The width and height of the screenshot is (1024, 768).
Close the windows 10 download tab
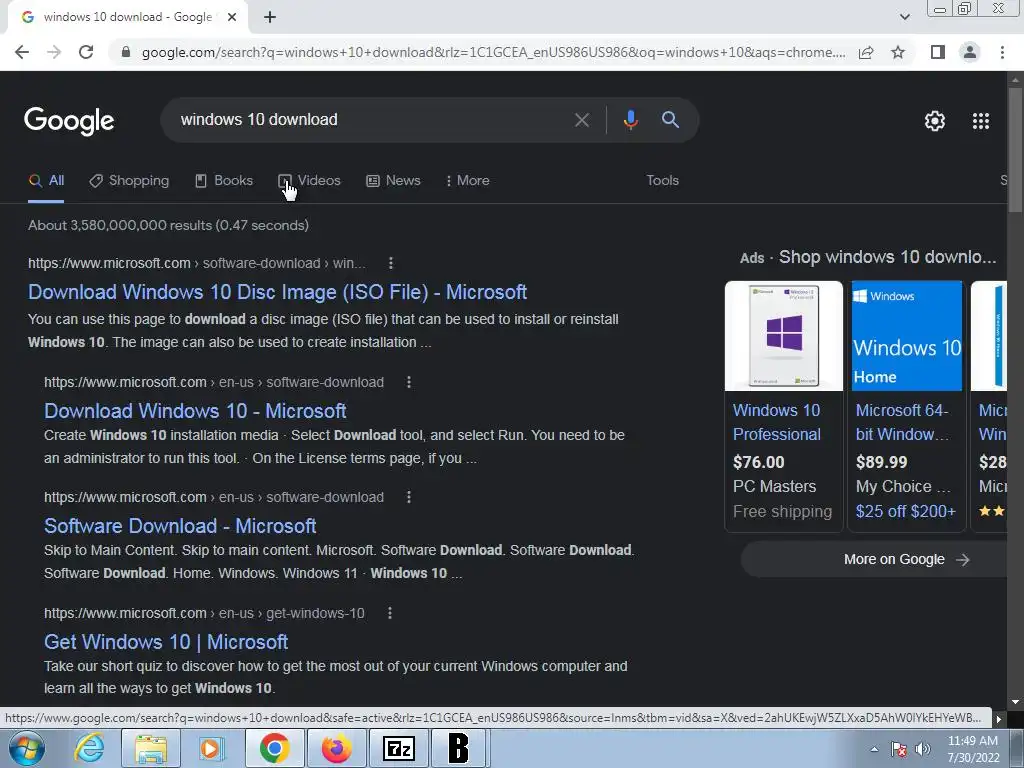[x=232, y=17]
